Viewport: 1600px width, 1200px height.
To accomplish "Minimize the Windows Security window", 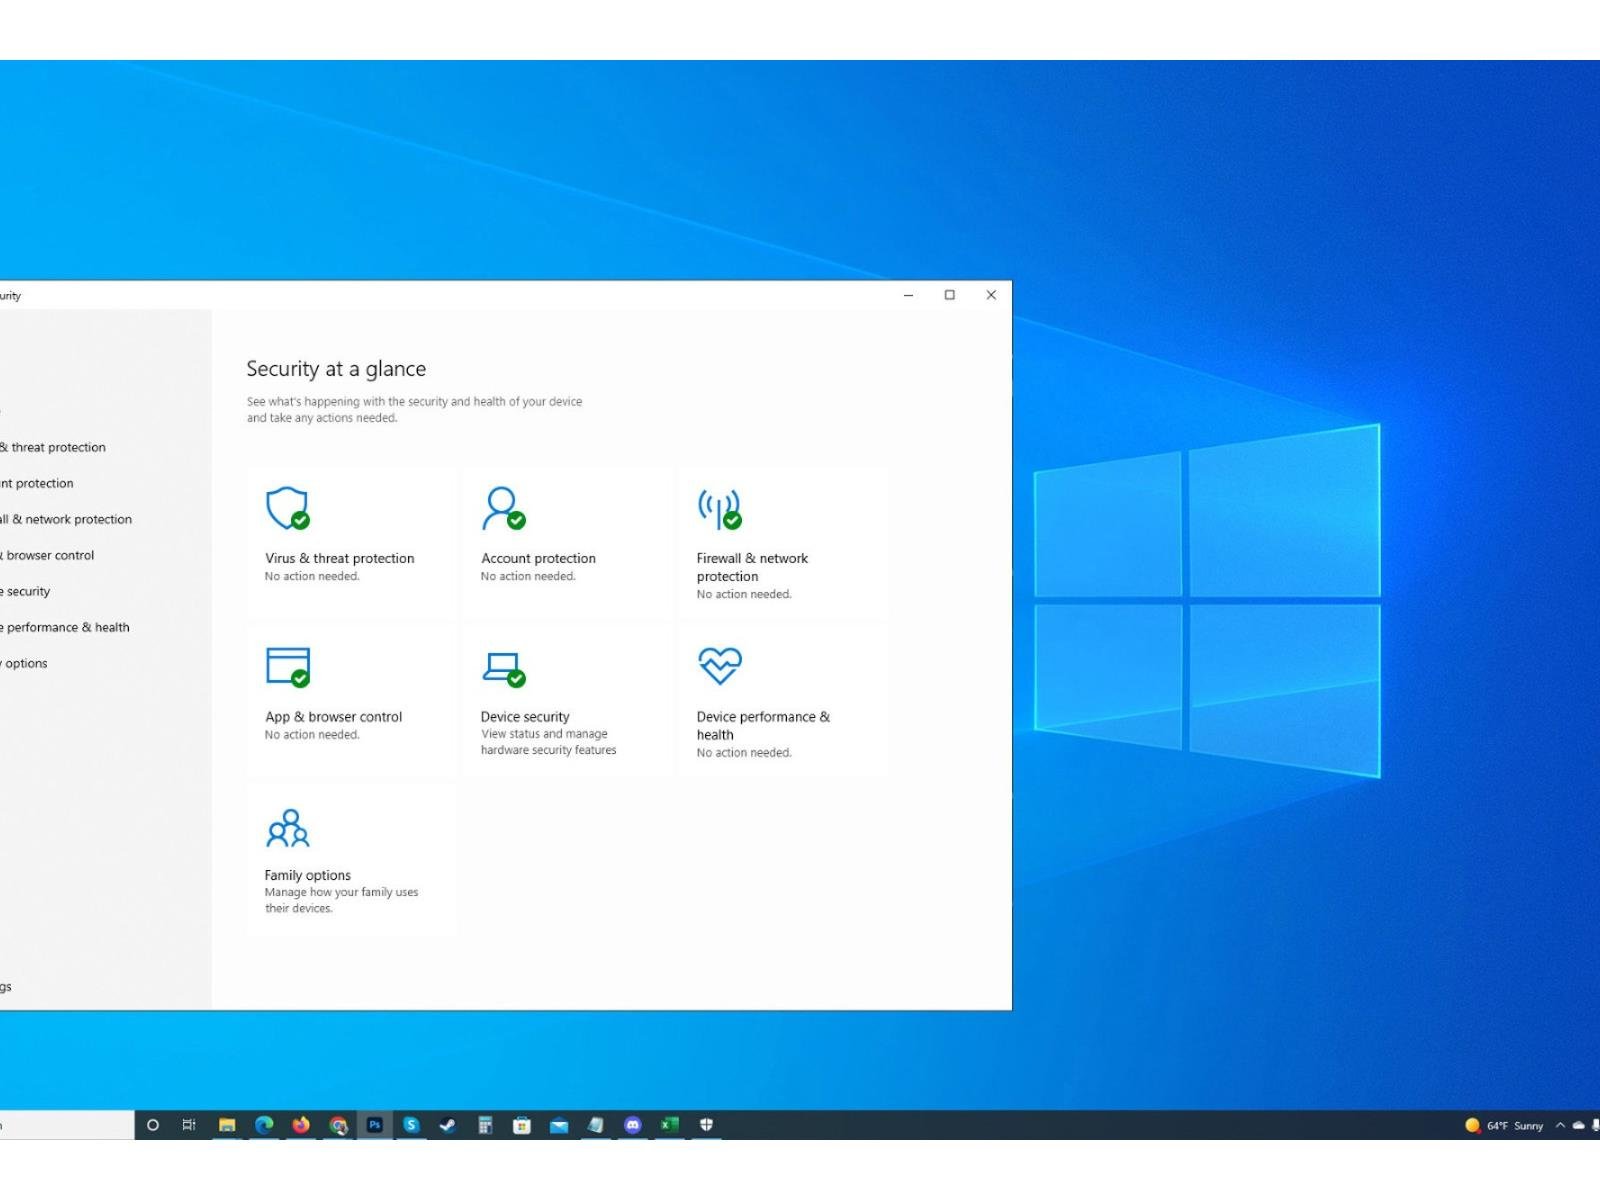I will click(x=908, y=295).
